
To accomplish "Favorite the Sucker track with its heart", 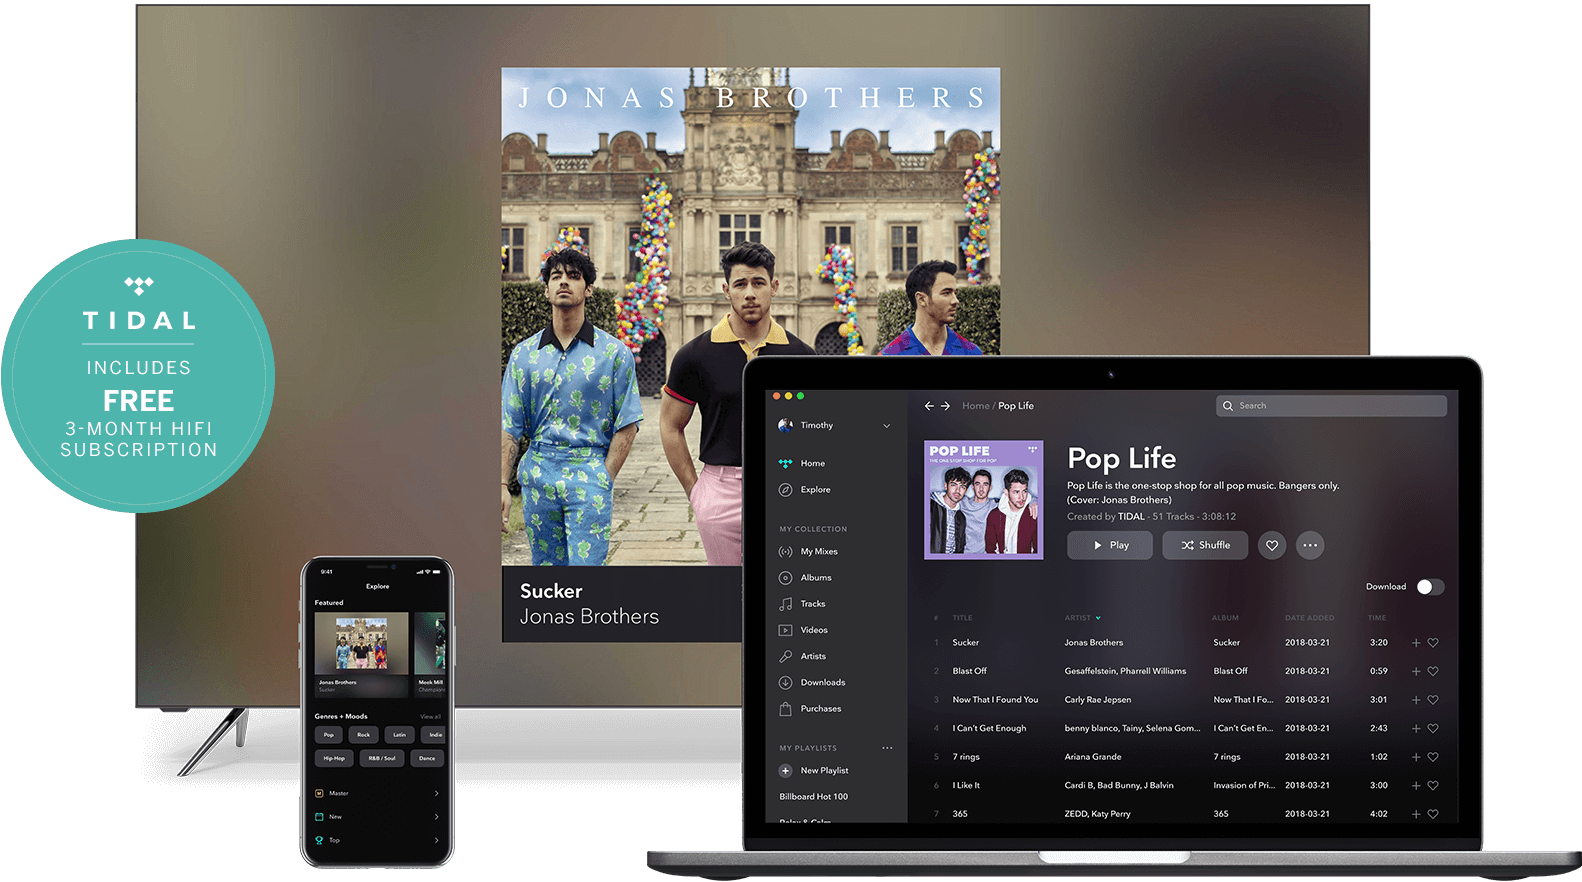I will (1433, 643).
